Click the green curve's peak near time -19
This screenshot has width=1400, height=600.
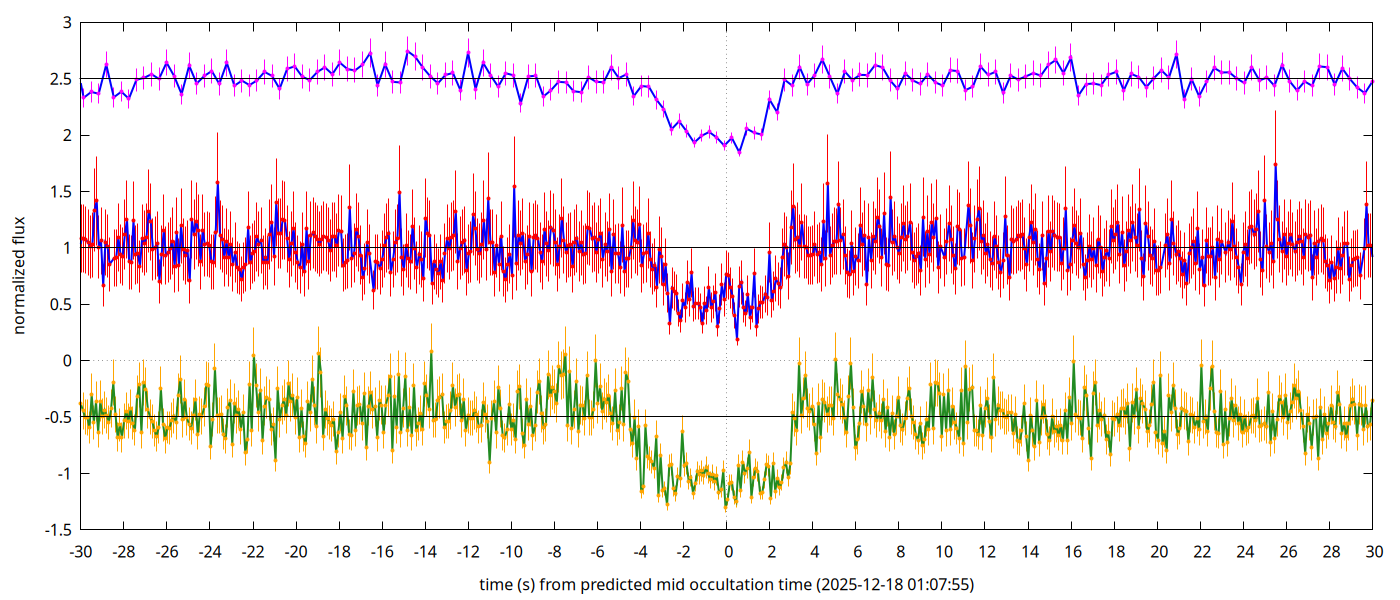(319, 352)
